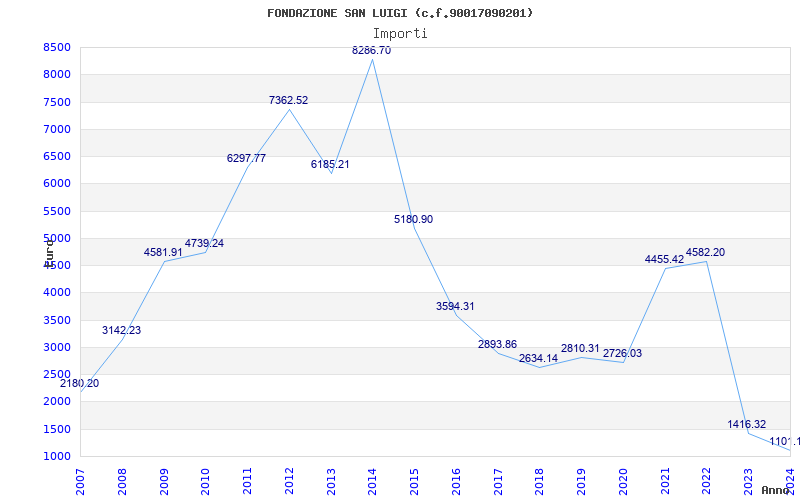Click the 2893.86 value label
Image resolution: width=800 pixels, height=500 pixels.
497,344
